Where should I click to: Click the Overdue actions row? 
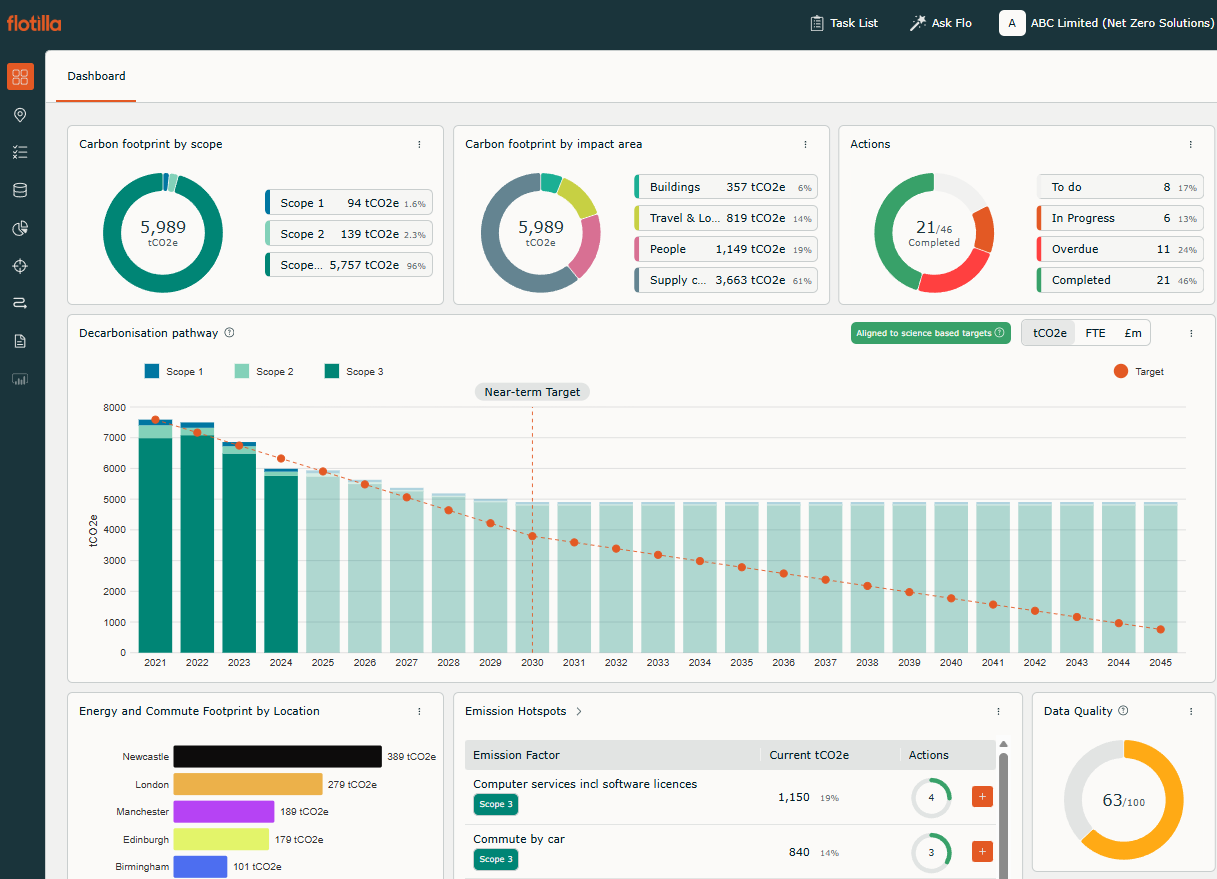(1117, 250)
